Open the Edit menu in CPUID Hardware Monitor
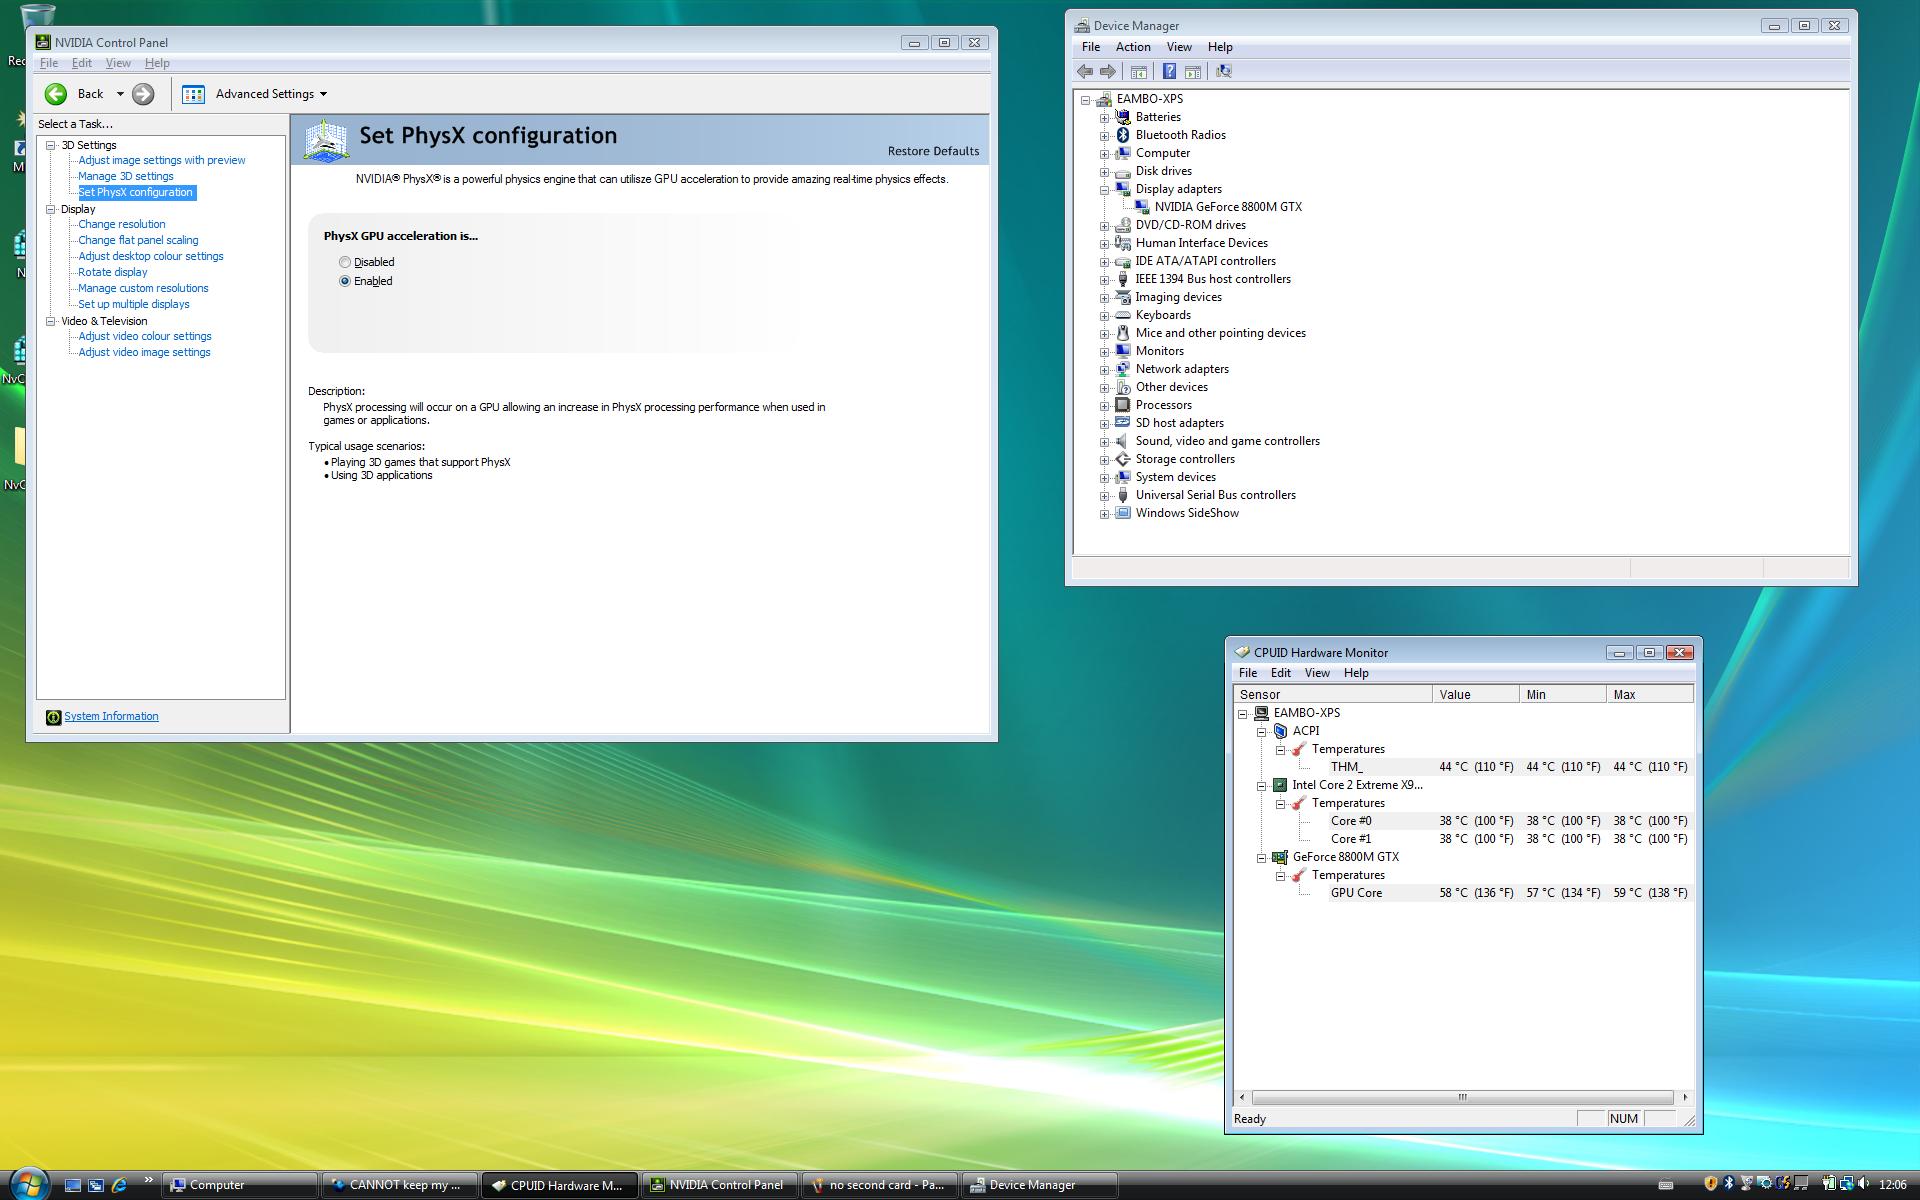This screenshot has height=1200, width=1920. [1280, 673]
